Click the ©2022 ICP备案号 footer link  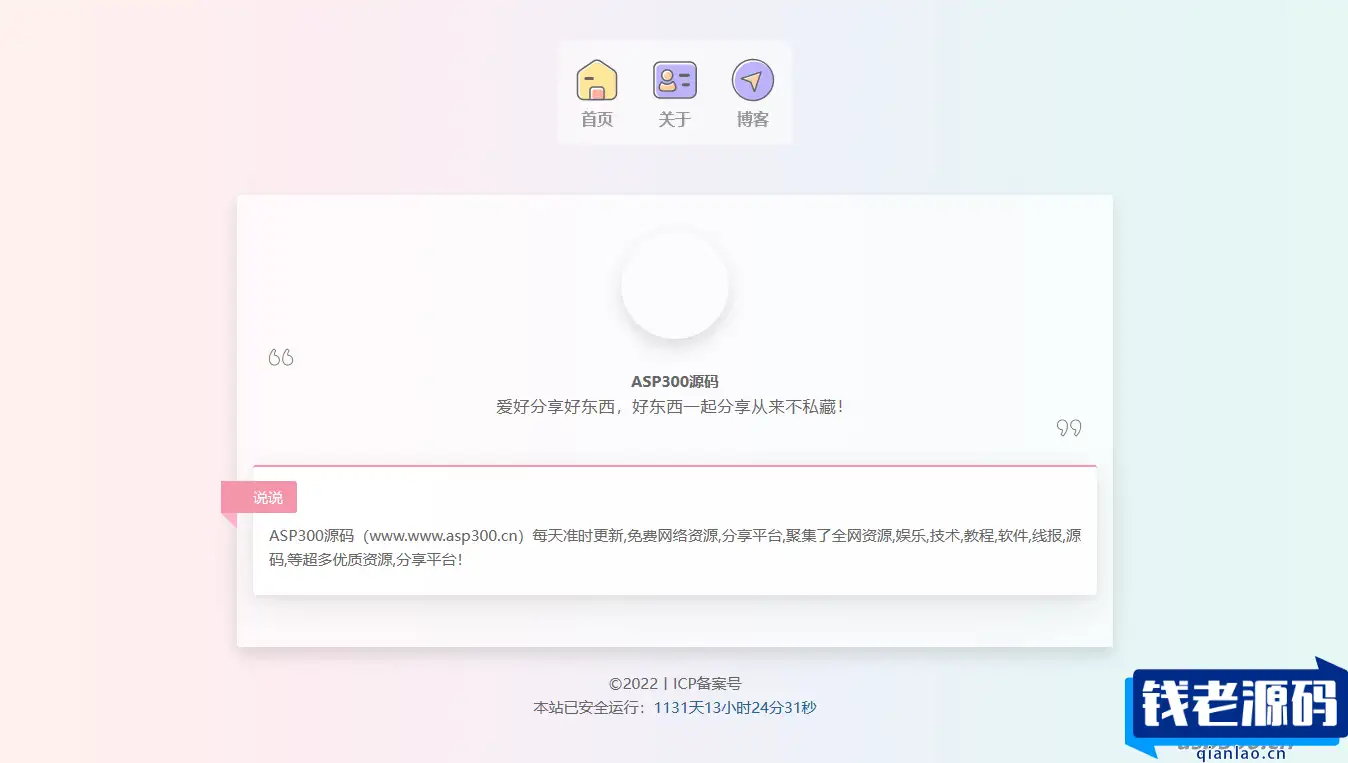coord(675,684)
